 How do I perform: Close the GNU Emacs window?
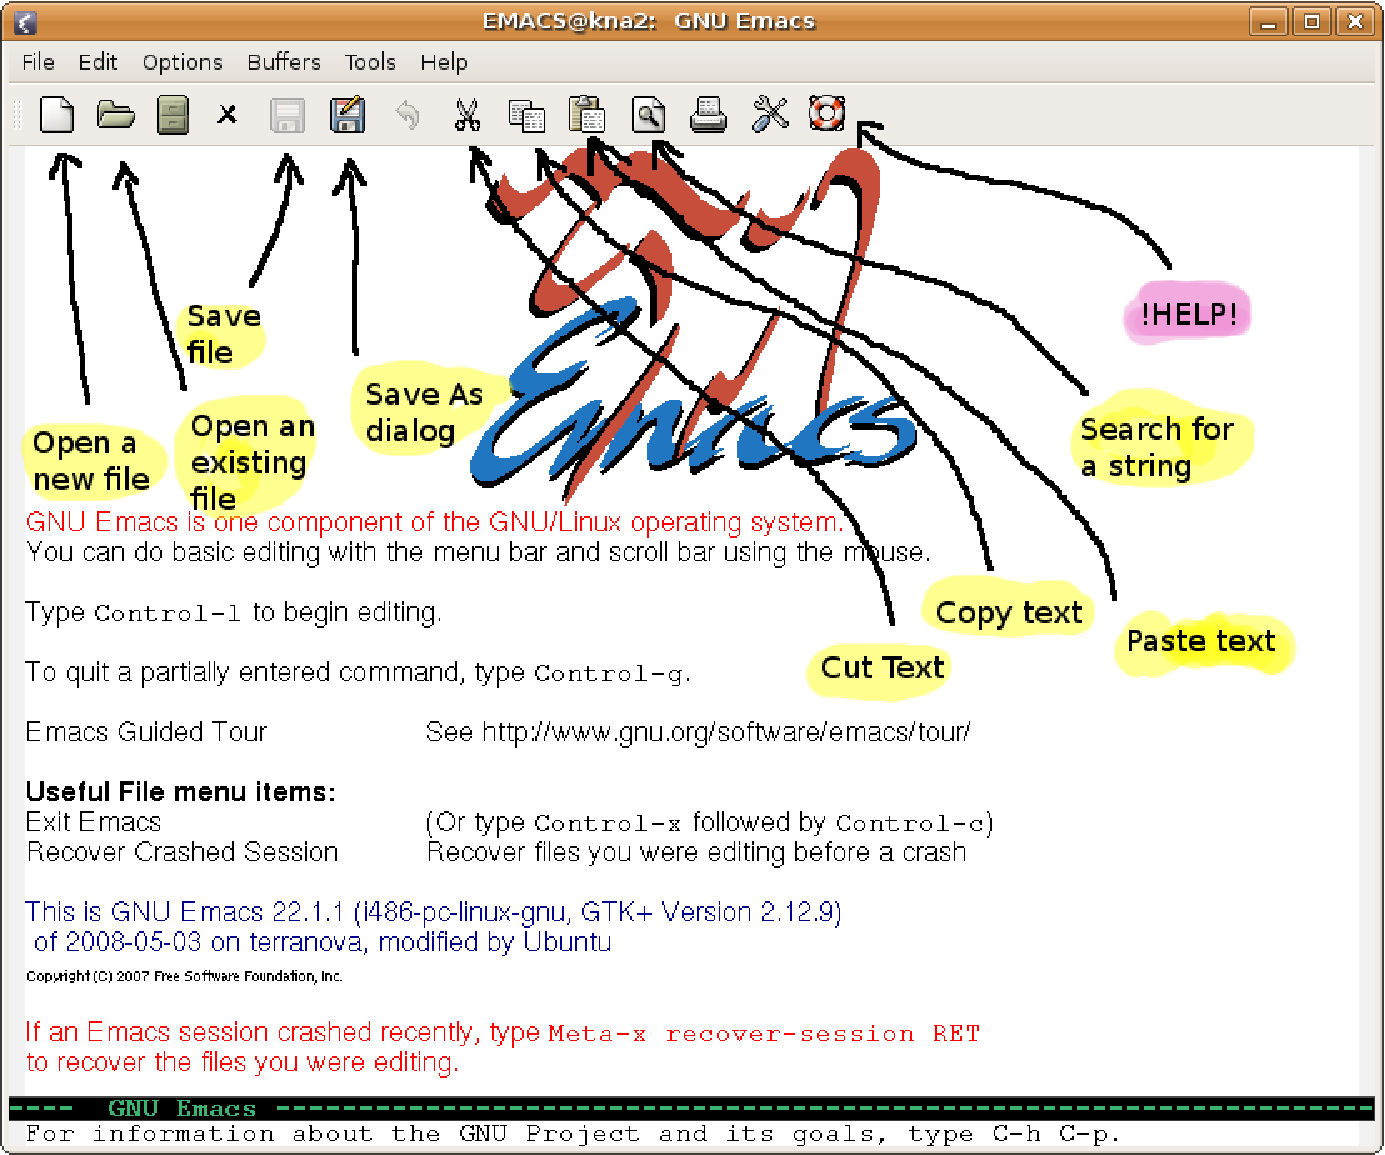pos(1355,21)
